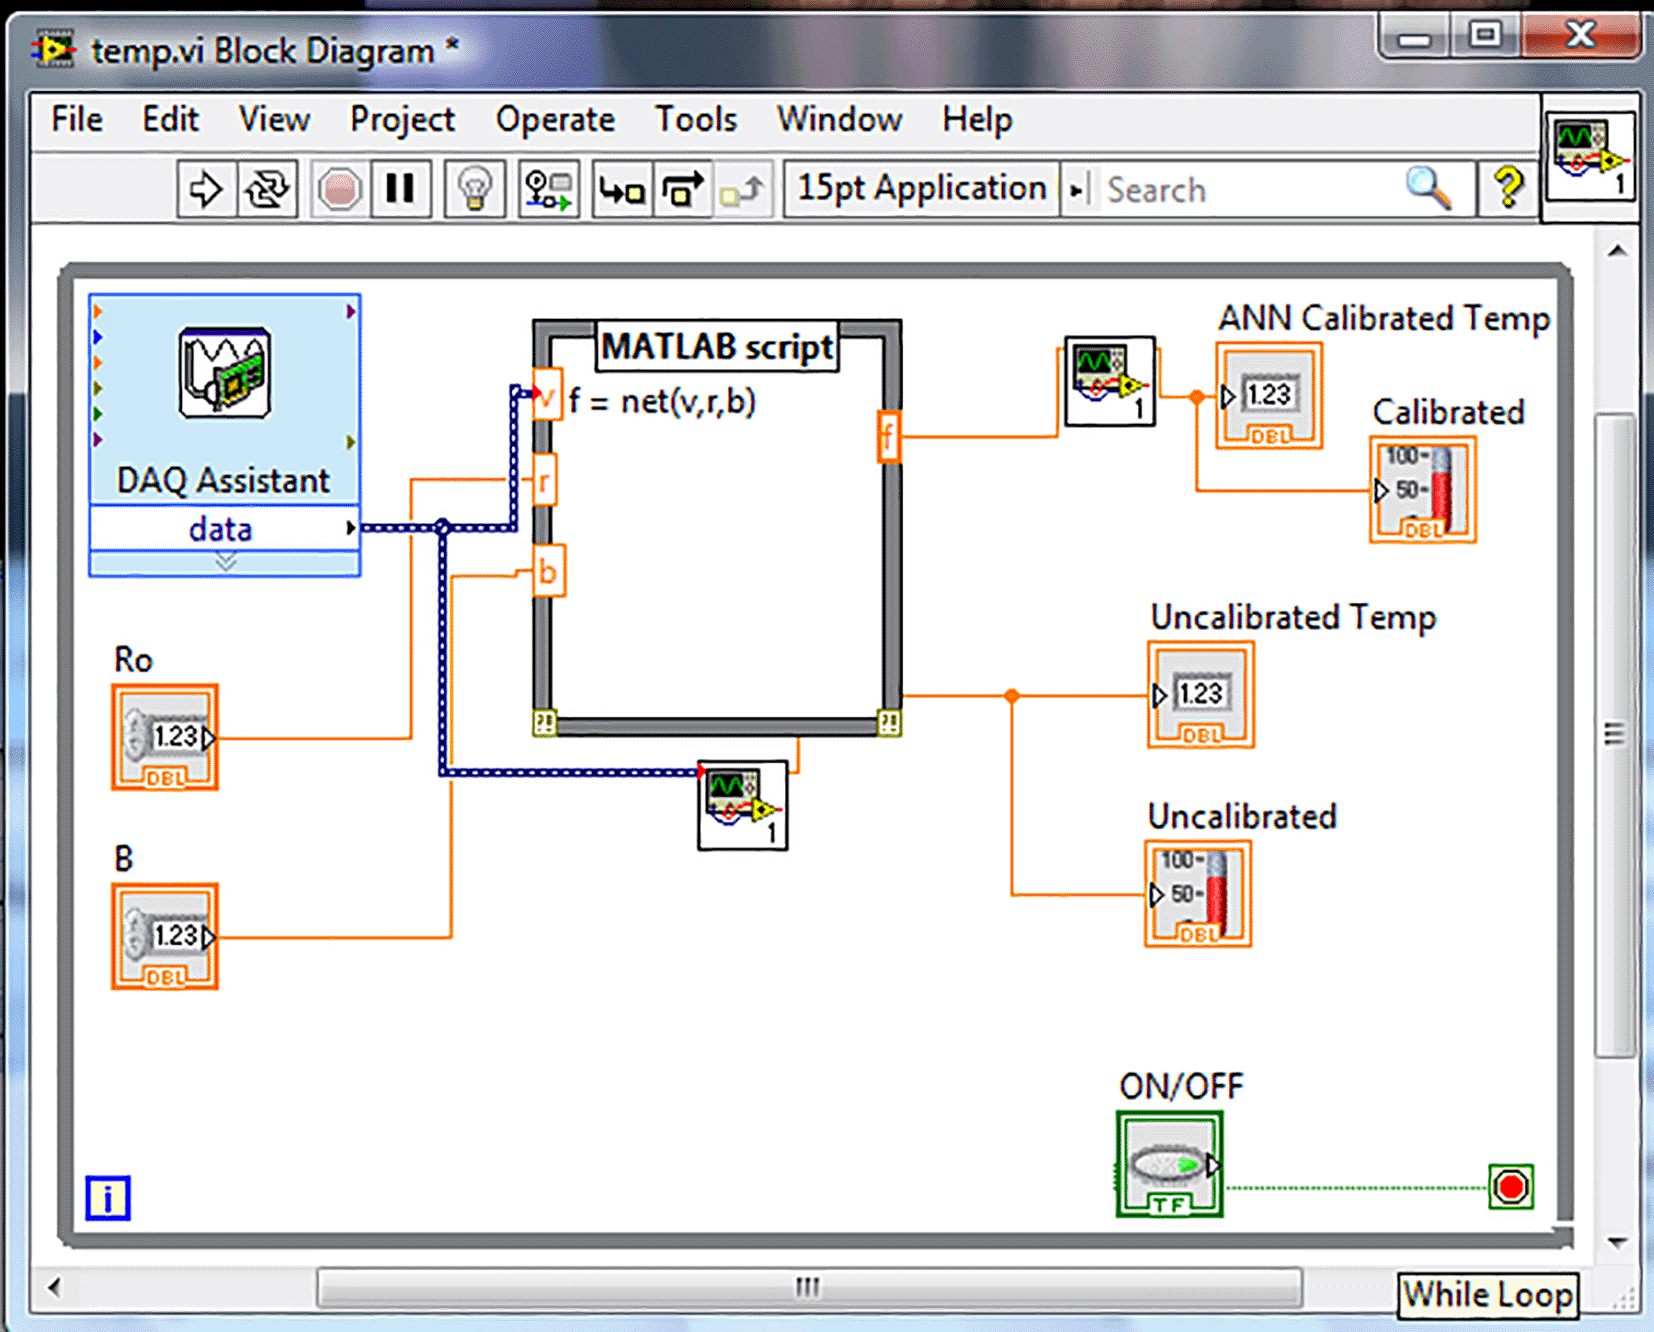
Task: Open the Project menu
Action: (402, 120)
